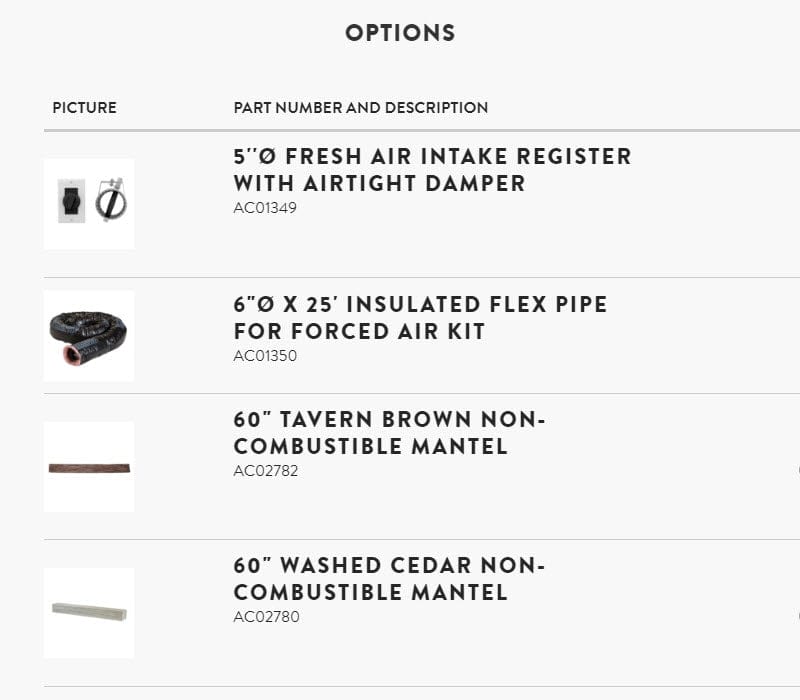Open the 5"Ø Fresh Air Intake Register title
The image size is (800, 700).
tap(432, 170)
